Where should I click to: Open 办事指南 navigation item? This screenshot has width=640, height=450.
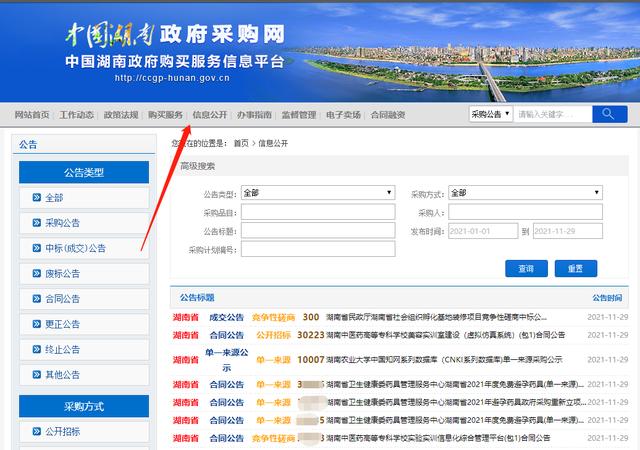[x=254, y=115]
